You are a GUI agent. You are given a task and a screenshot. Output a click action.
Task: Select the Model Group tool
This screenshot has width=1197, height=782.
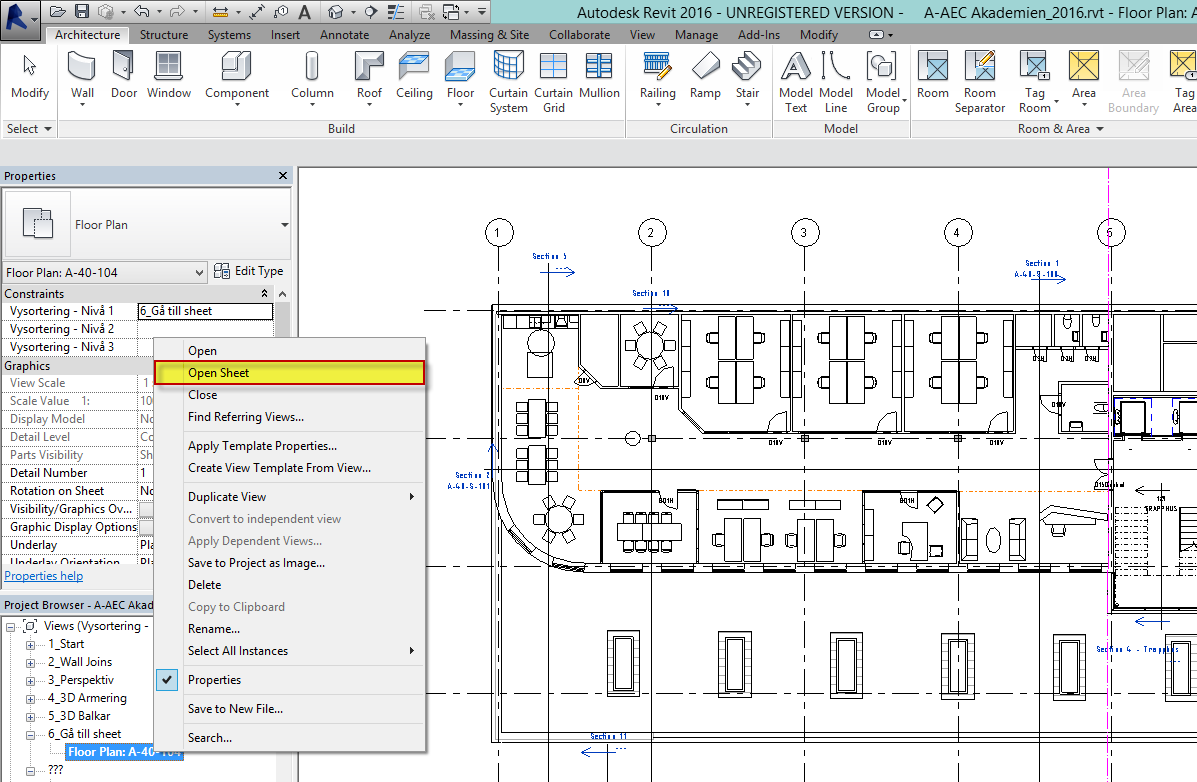point(883,82)
